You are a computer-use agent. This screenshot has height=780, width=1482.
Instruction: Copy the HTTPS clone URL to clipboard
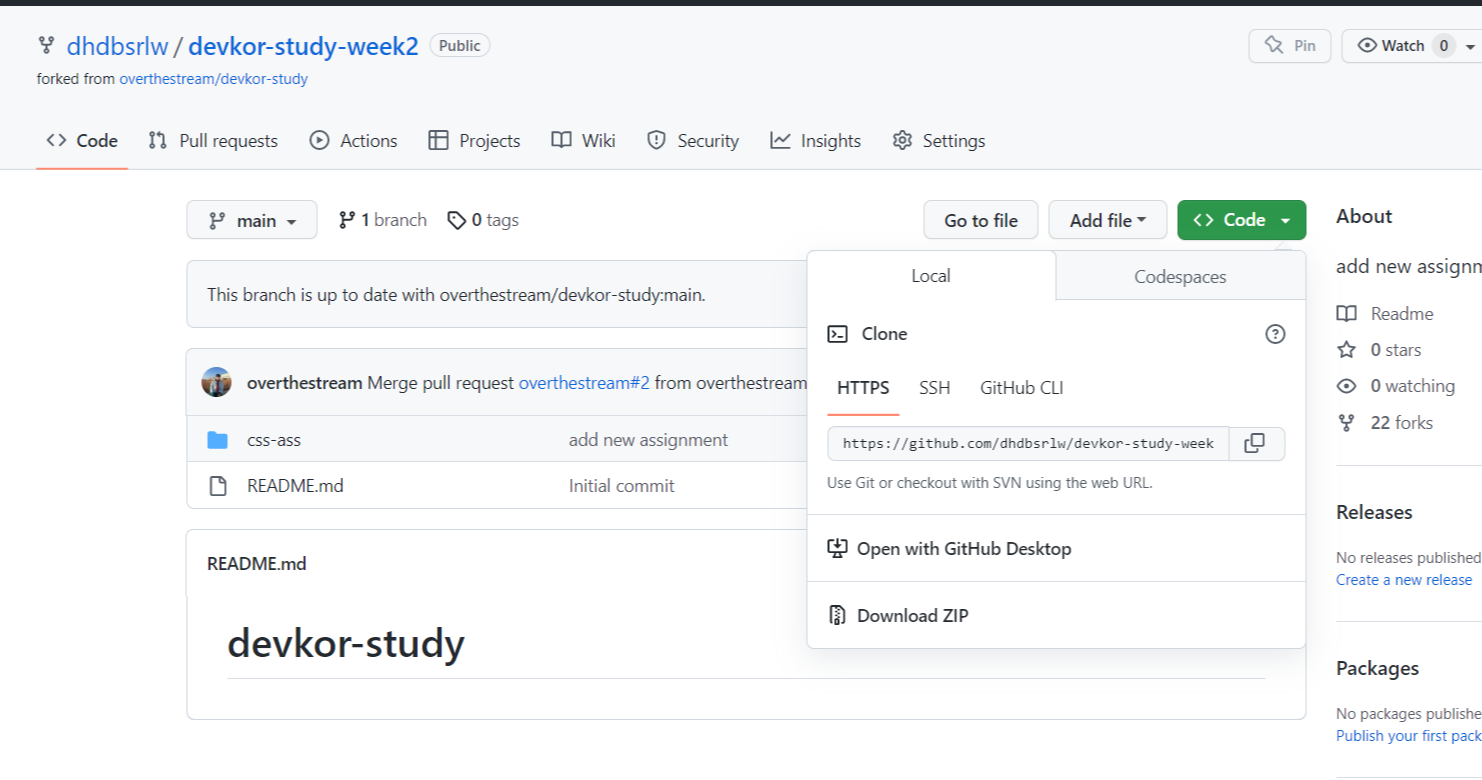pos(1254,443)
